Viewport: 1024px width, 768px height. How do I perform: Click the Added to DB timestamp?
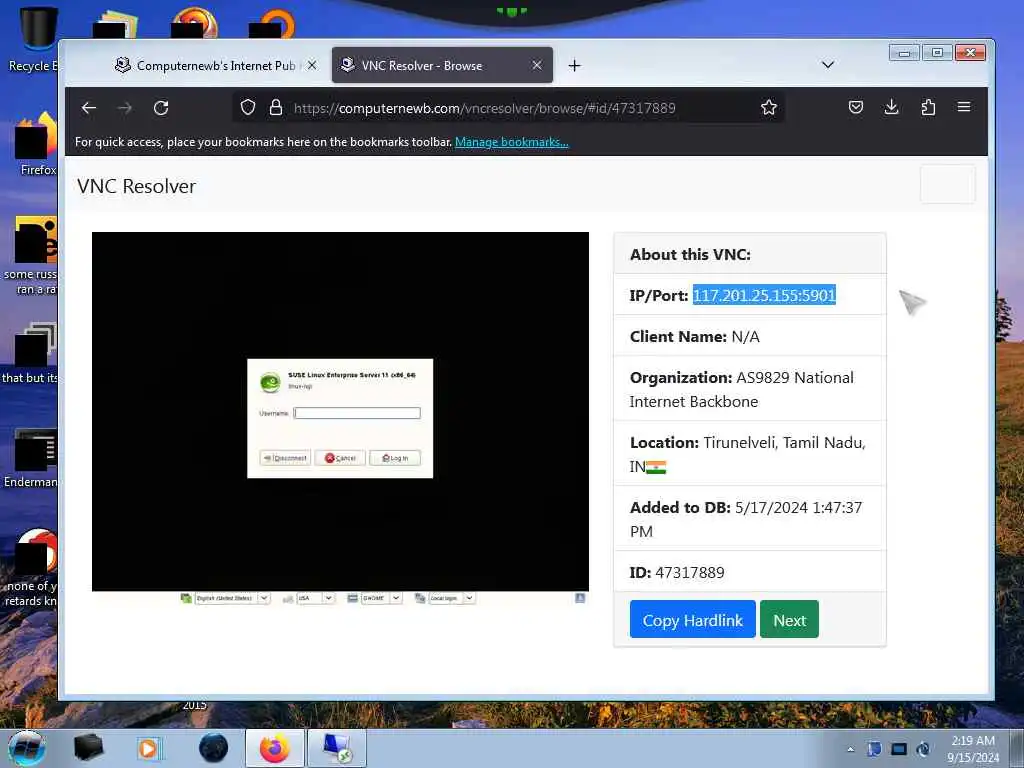(746, 519)
